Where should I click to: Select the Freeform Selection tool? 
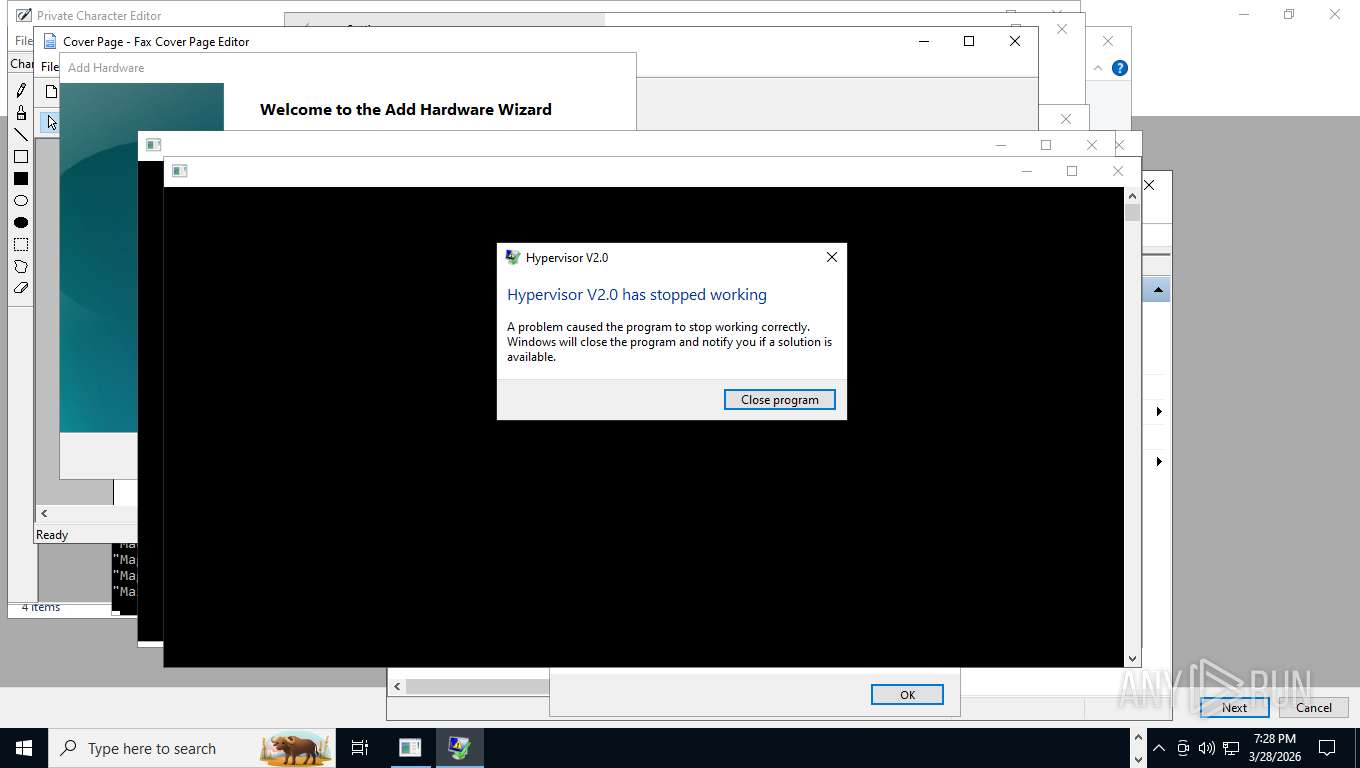coord(21,266)
